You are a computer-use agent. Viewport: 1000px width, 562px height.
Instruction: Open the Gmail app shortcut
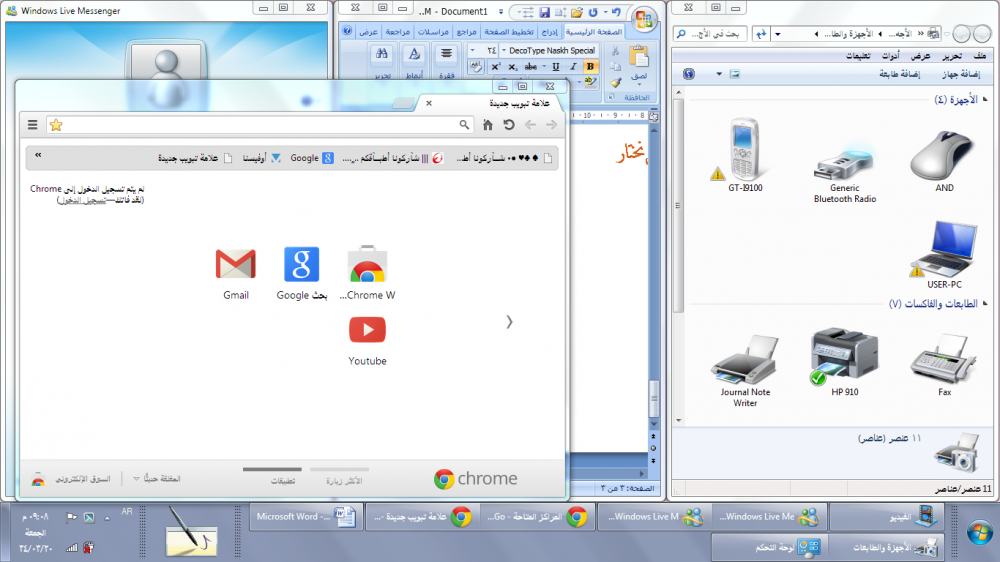[x=235, y=265]
